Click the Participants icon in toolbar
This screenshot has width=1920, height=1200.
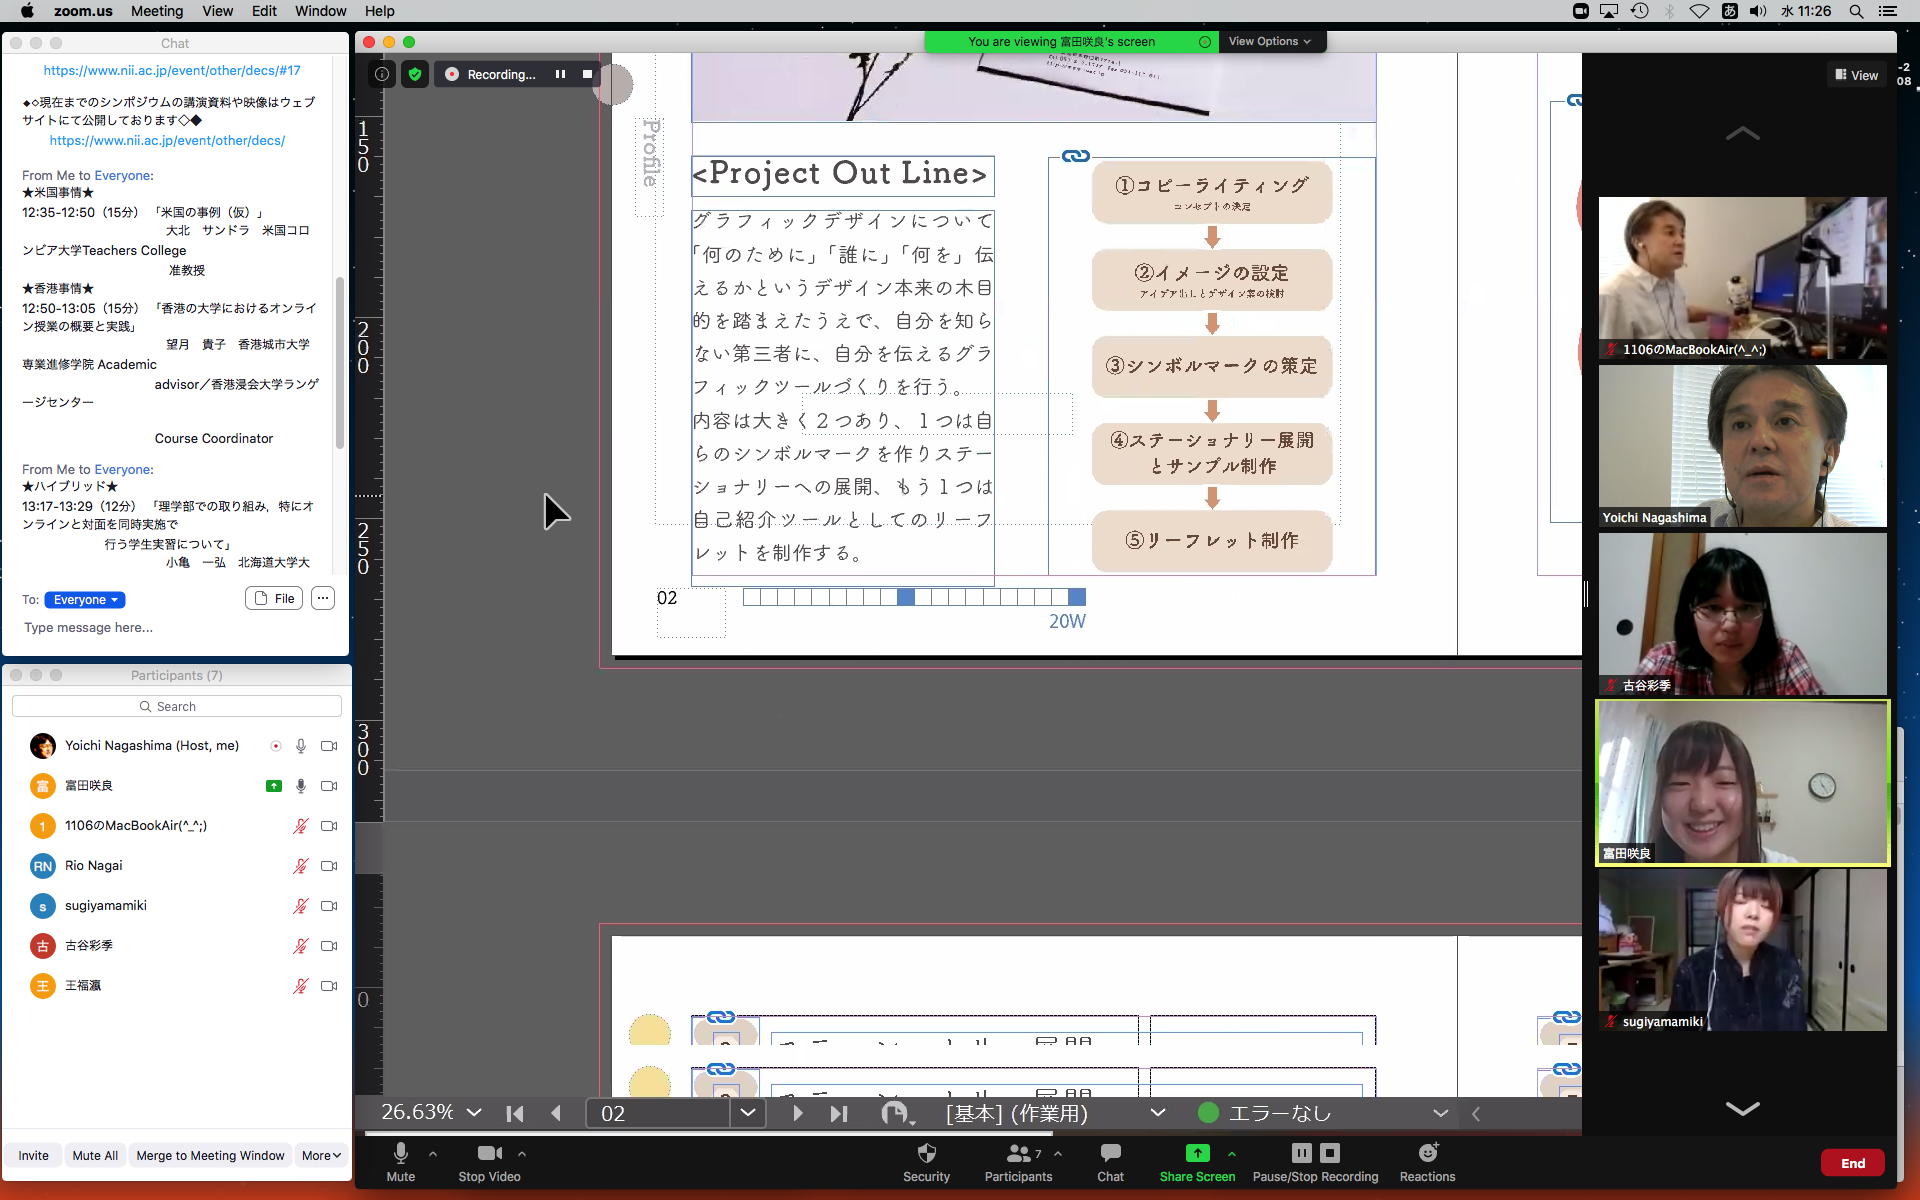[x=1017, y=1153]
